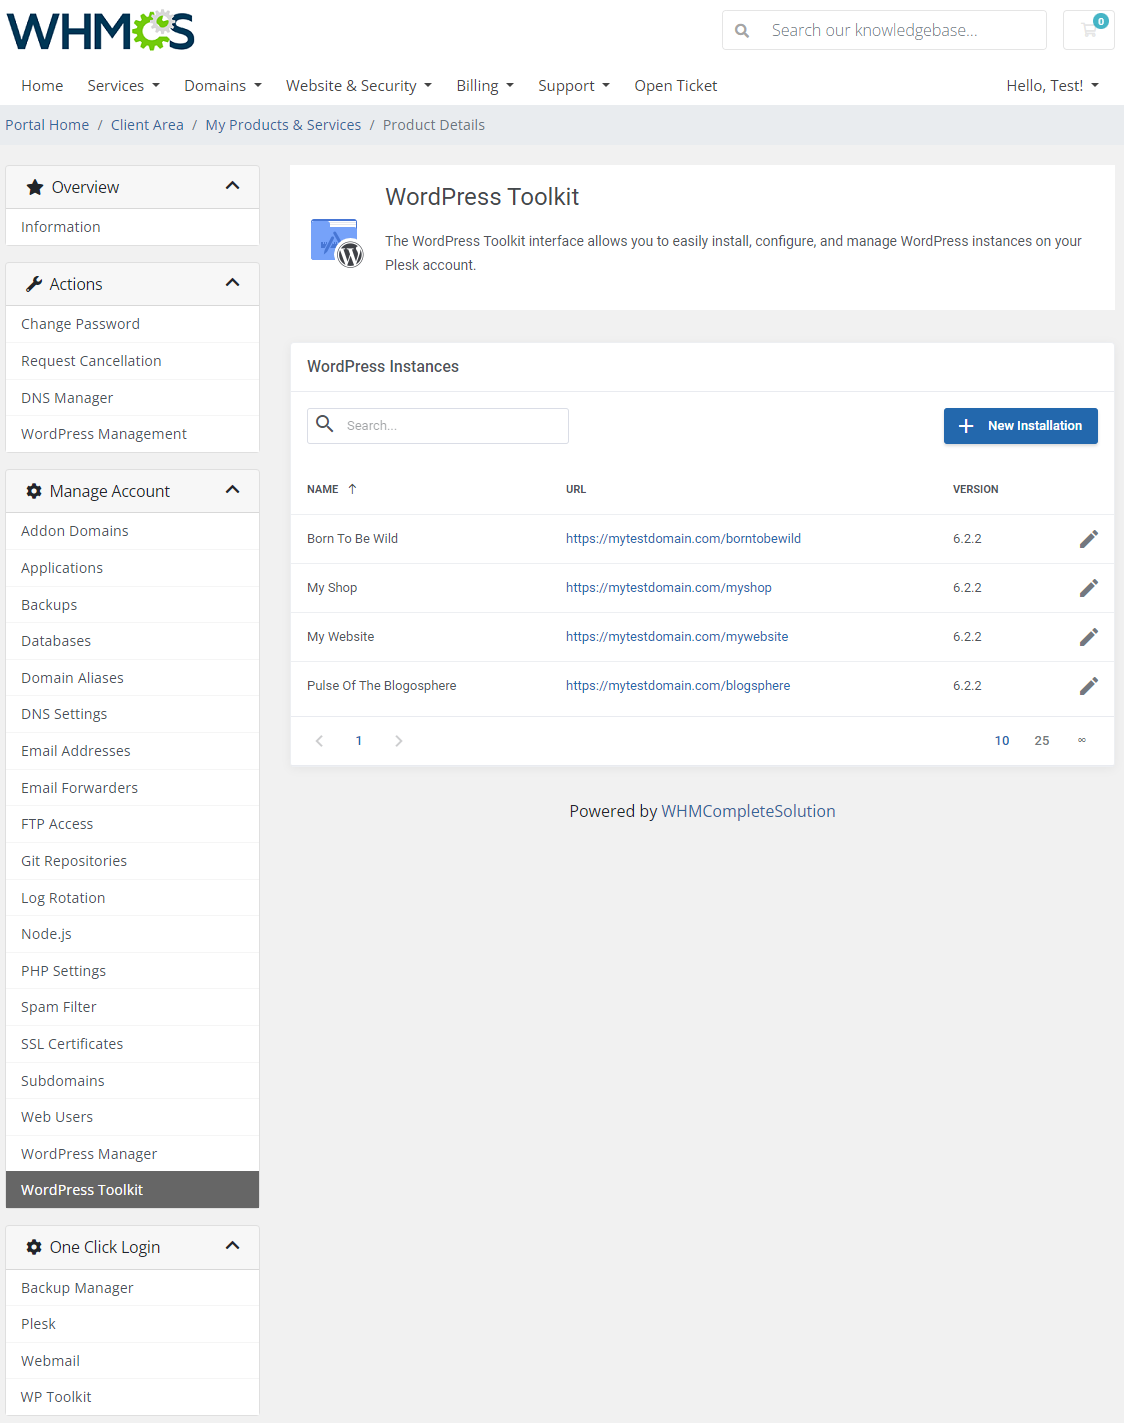The height and width of the screenshot is (1423, 1124).
Task: Expand Website & Security menu
Action: coord(359,86)
